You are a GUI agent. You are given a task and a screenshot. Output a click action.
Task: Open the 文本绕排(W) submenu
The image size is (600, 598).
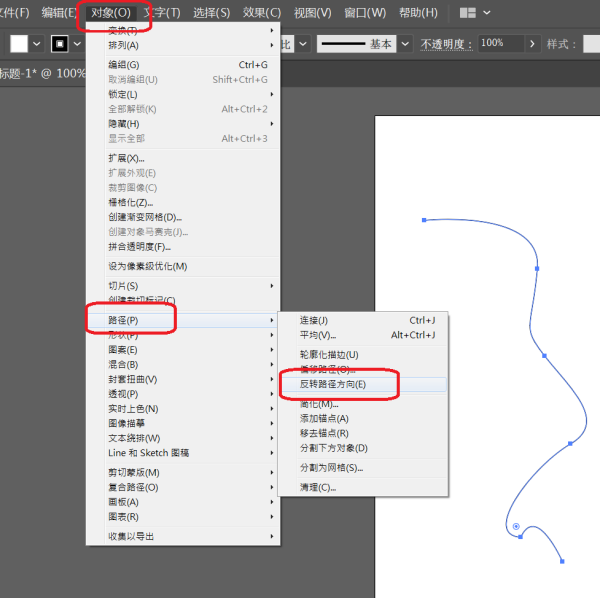(x=183, y=438)
